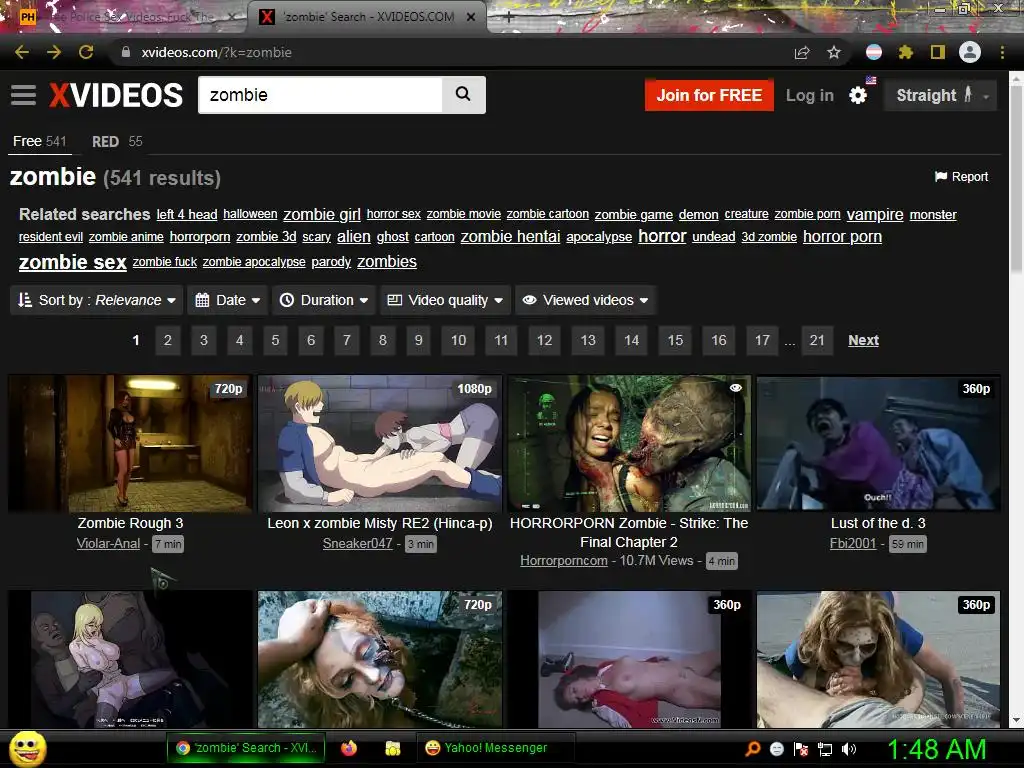Switch to the first browser tab with PH icon

124,17
